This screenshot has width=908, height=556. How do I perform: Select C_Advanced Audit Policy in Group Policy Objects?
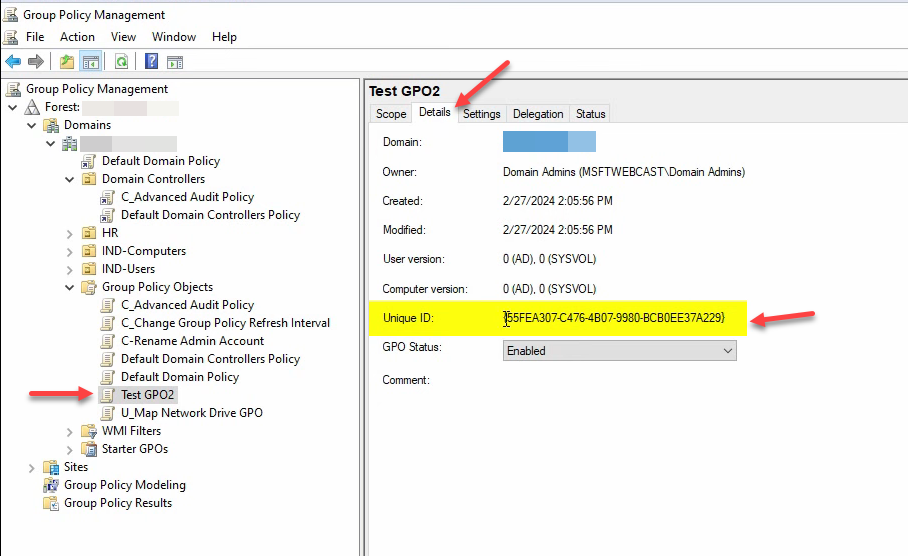[x=187, y=305]
